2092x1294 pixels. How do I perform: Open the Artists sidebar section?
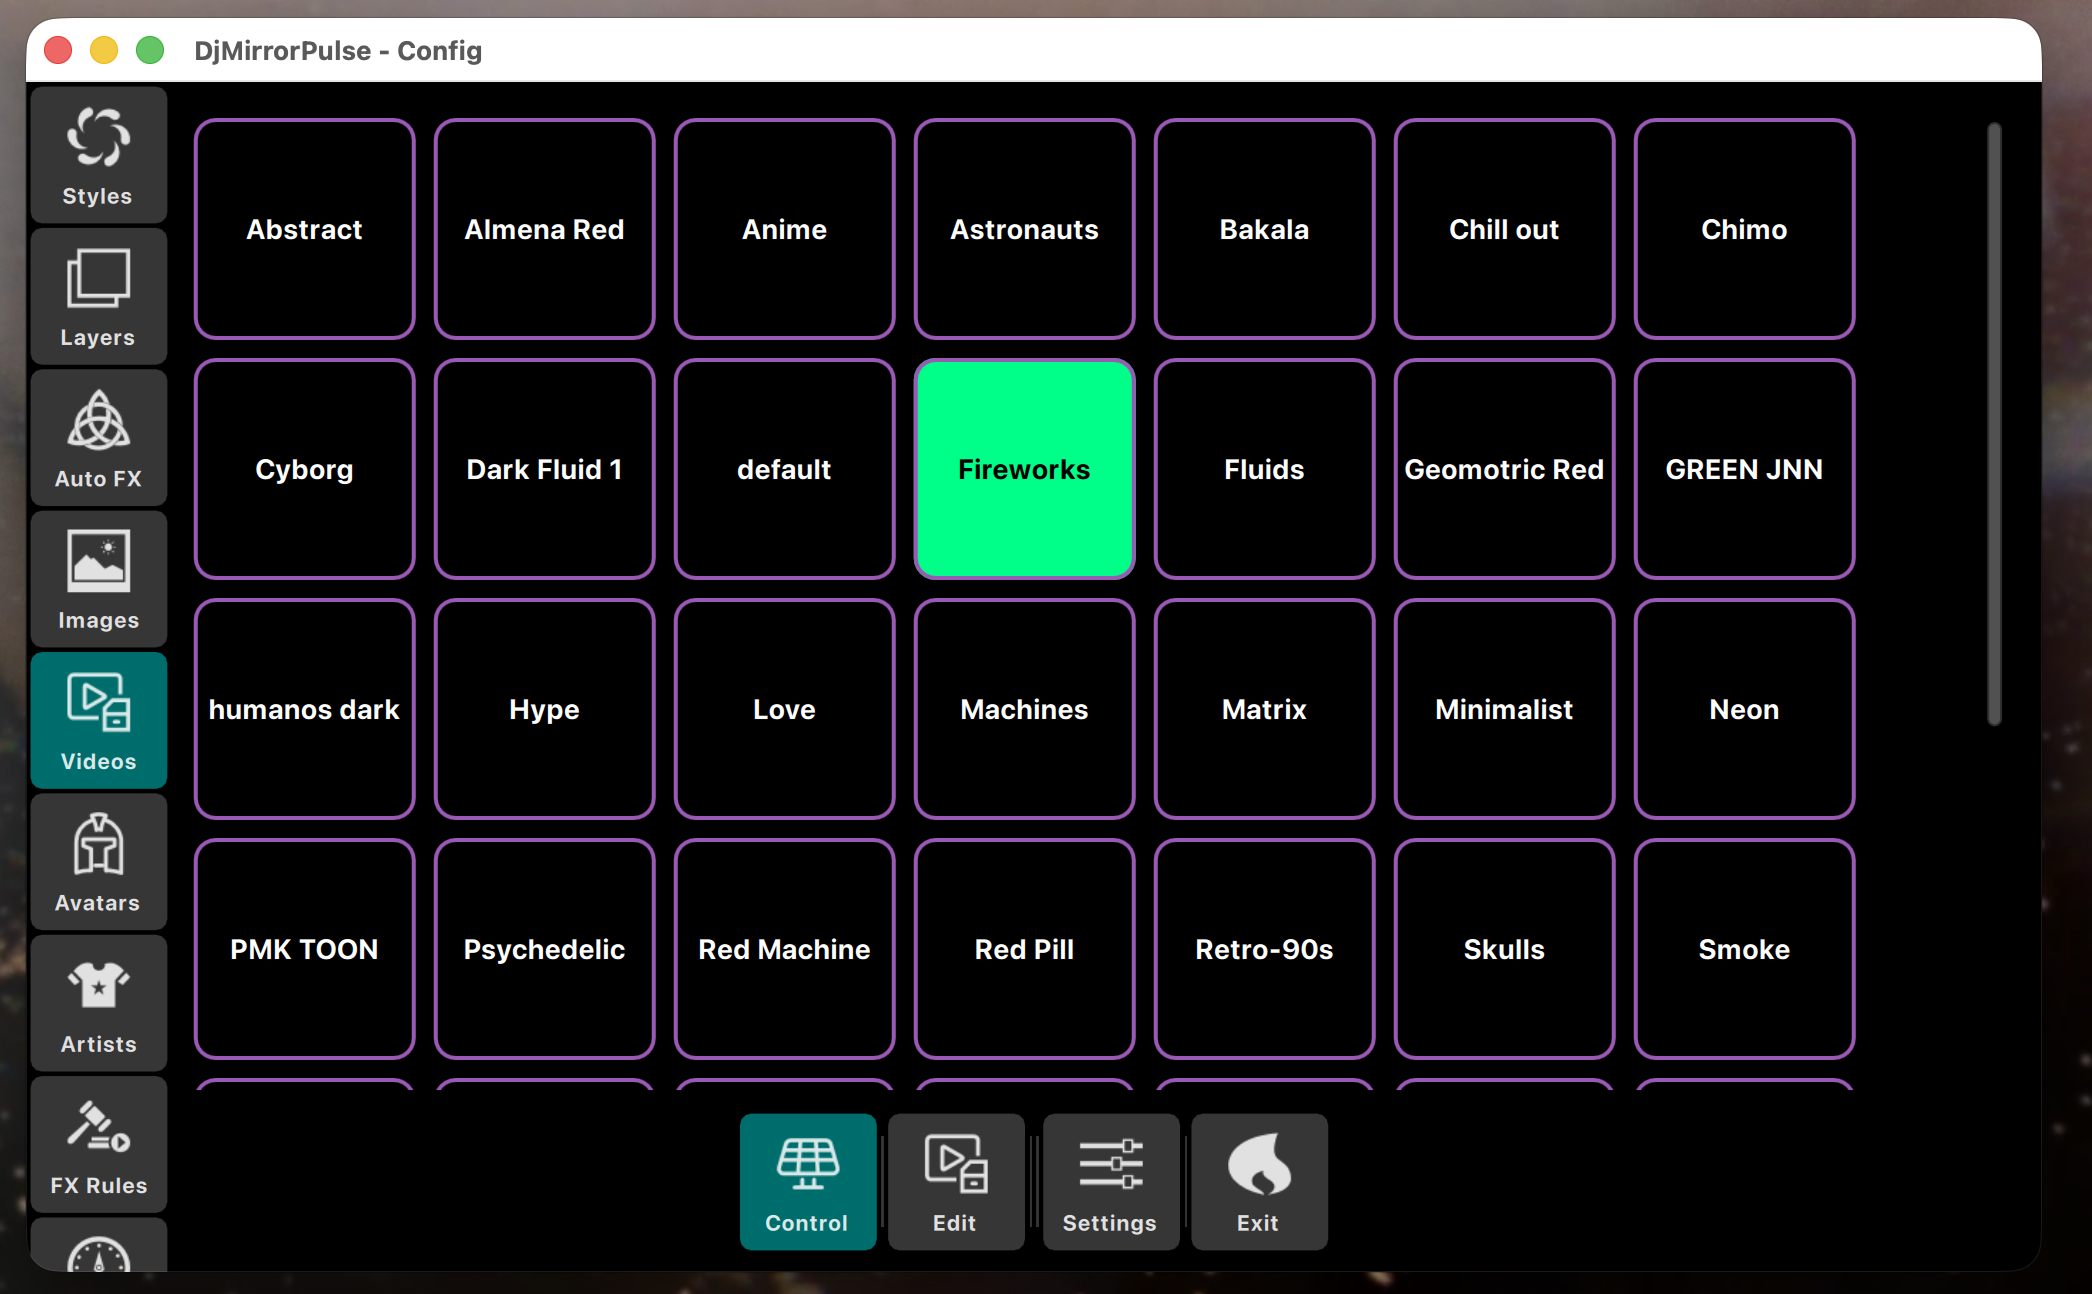98,1003
